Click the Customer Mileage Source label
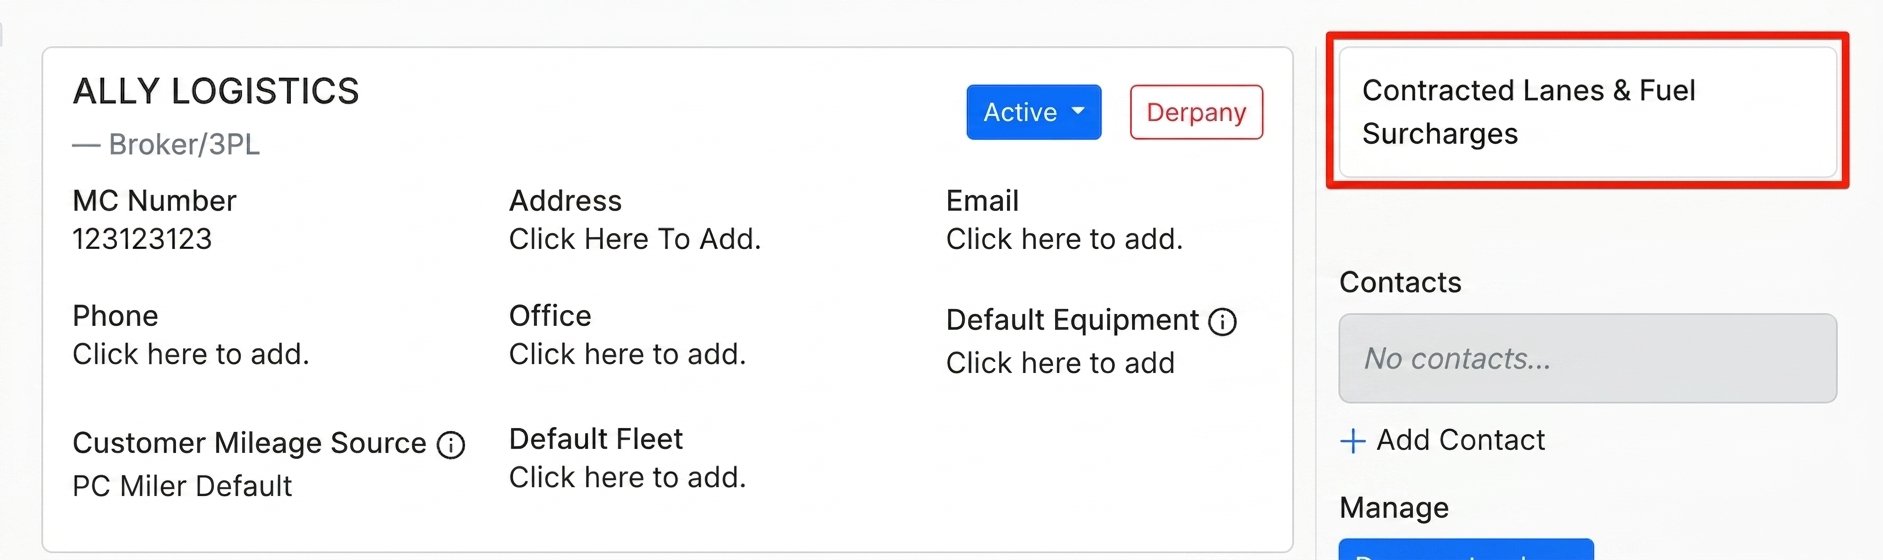This screenshot has width=1883, height=560. pyautogui.click(x=249, y=443)
